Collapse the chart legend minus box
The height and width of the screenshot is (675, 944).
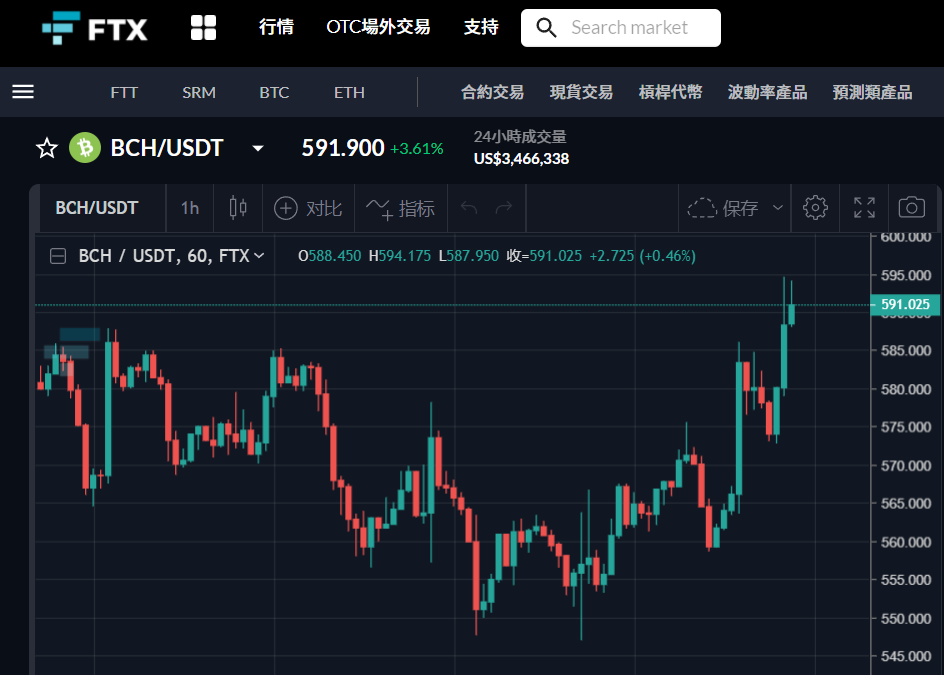58,256
